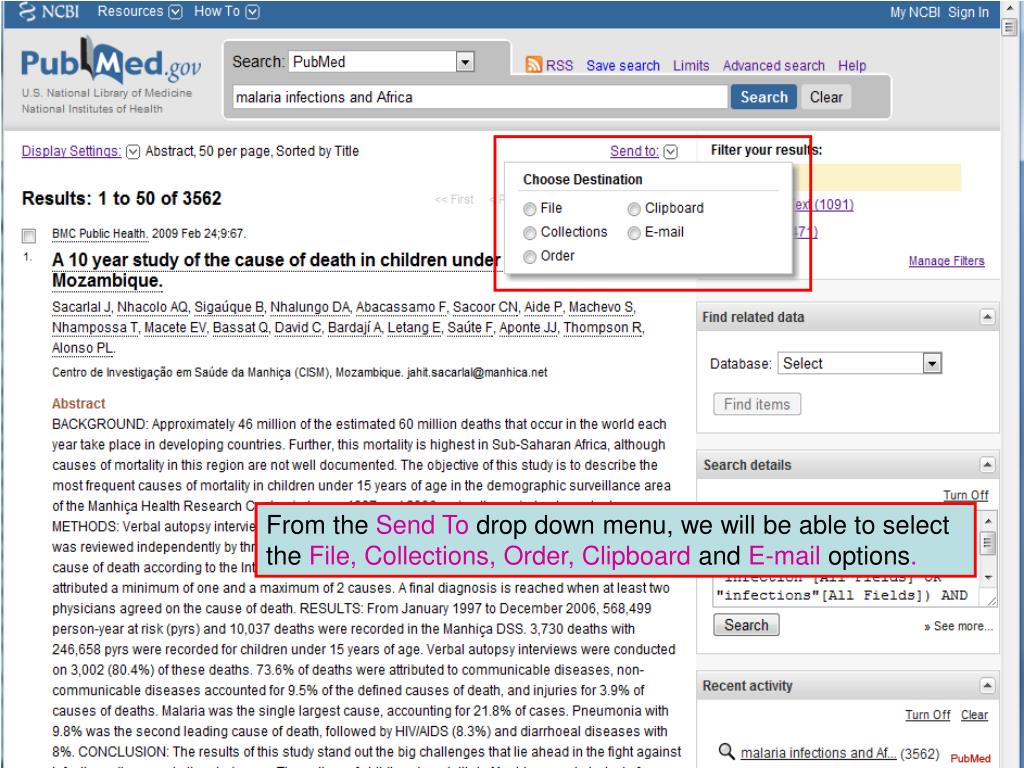This screenshot has width=1024, height=768.
Task: Open the Database Select dropdown
Action: [859, 363]
